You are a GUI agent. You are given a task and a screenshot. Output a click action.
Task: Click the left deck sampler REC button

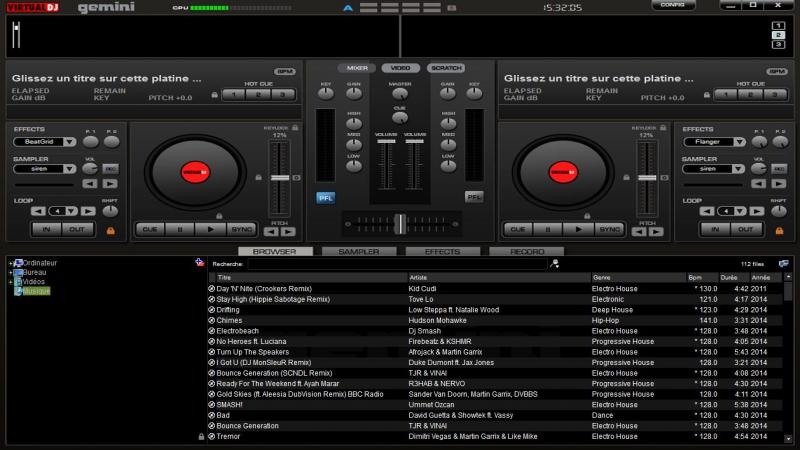[x=111, y=169]
